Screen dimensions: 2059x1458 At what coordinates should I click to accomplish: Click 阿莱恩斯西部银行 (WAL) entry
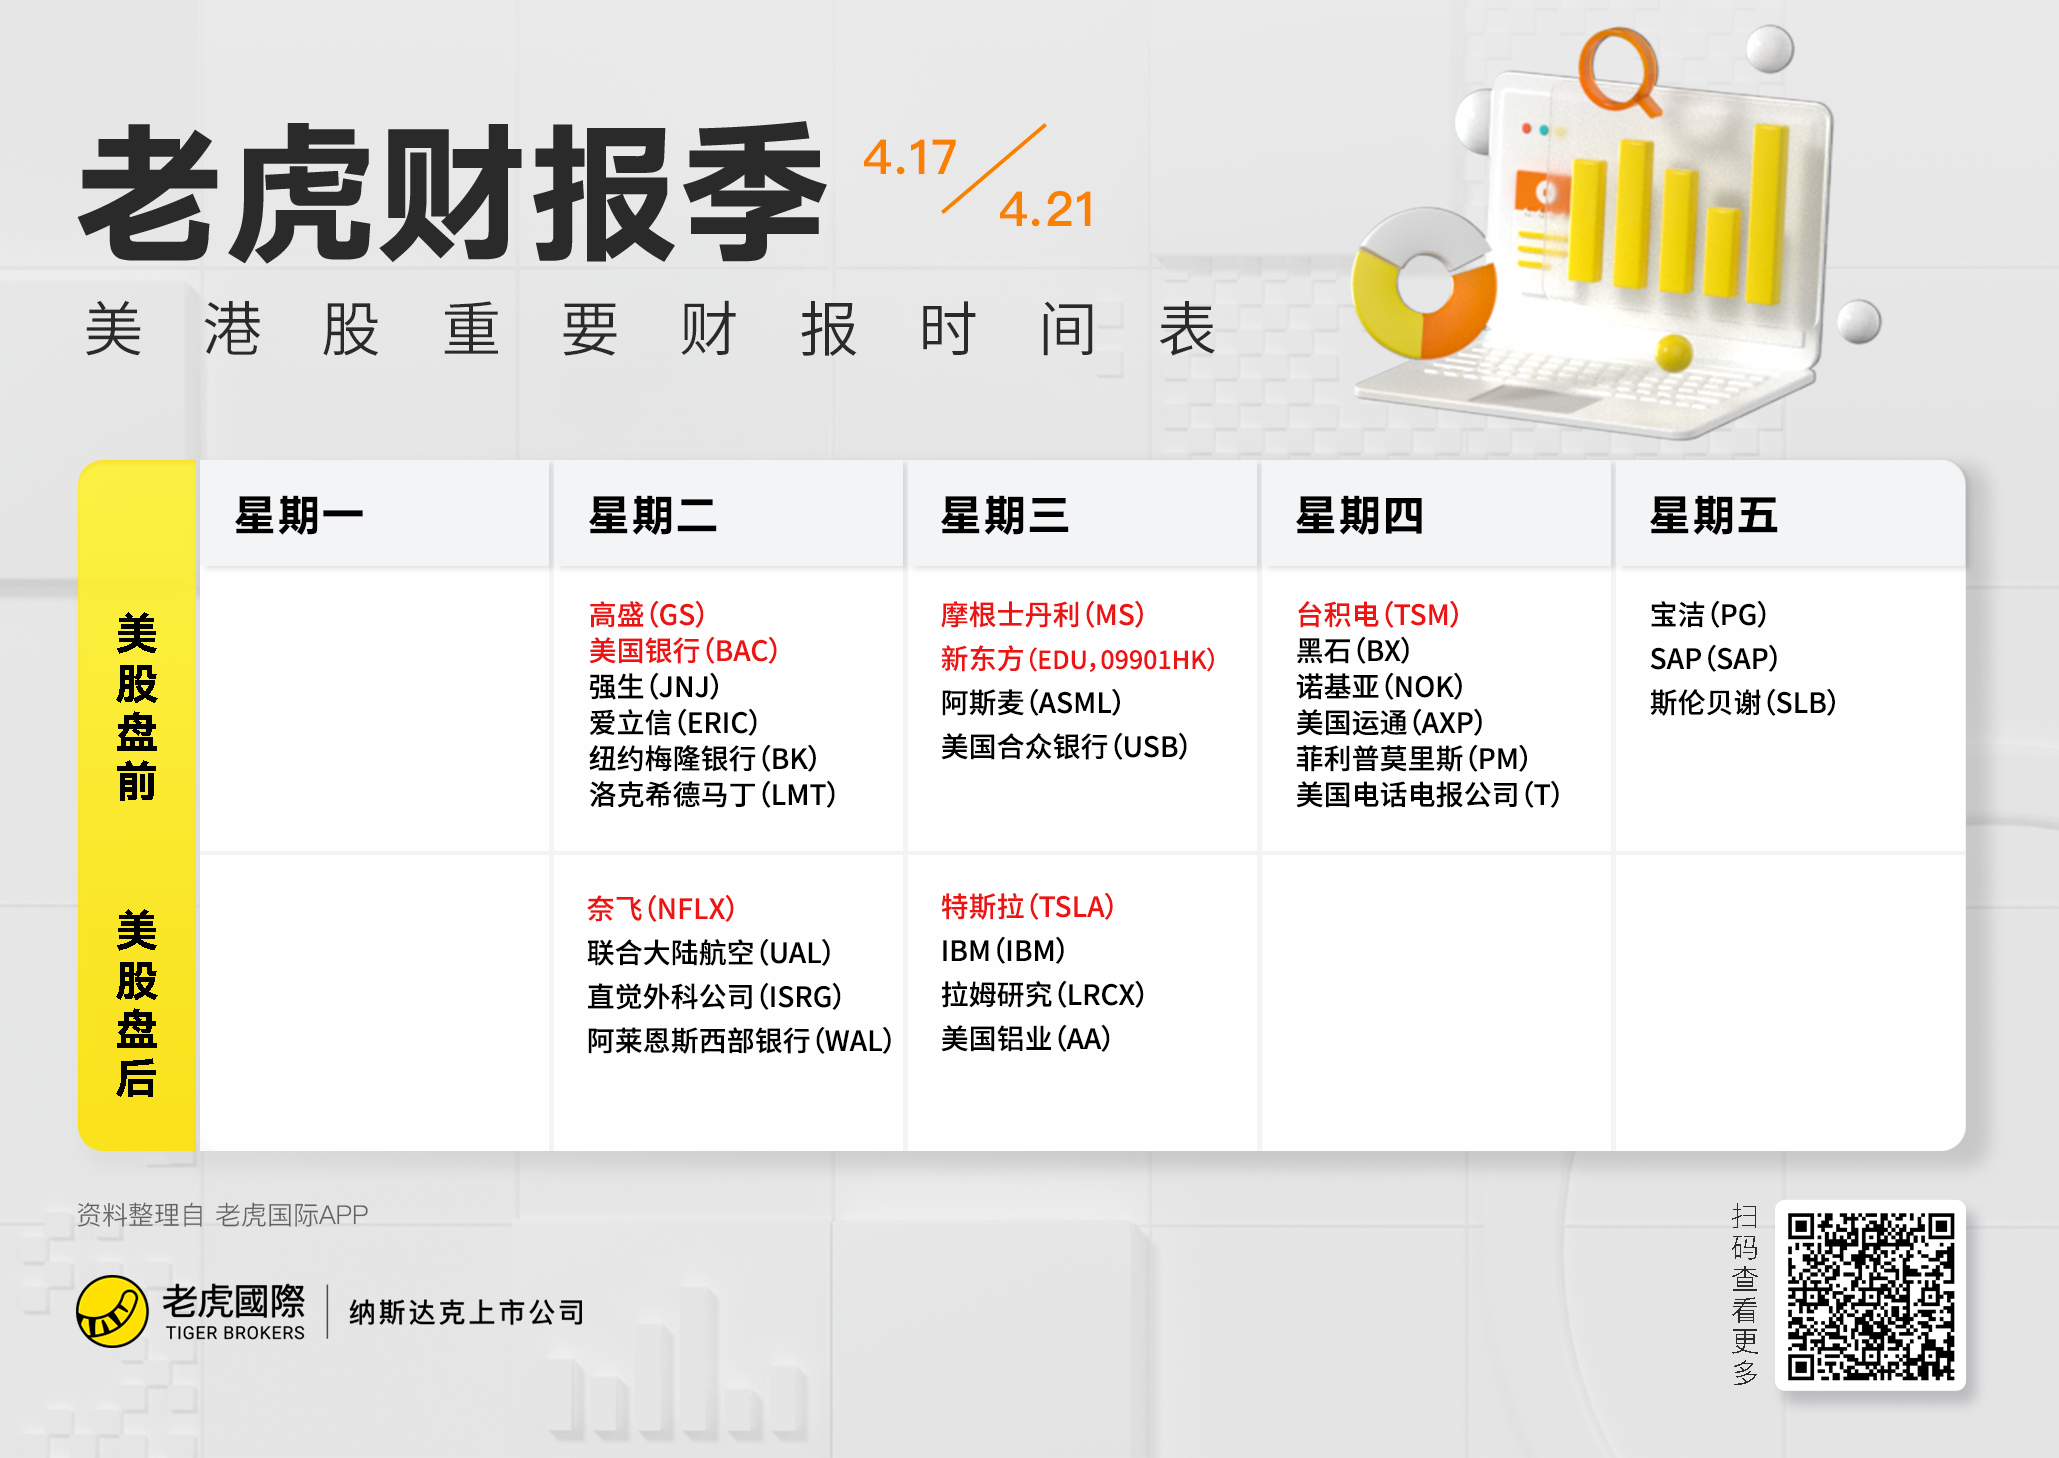point(740,1040)
